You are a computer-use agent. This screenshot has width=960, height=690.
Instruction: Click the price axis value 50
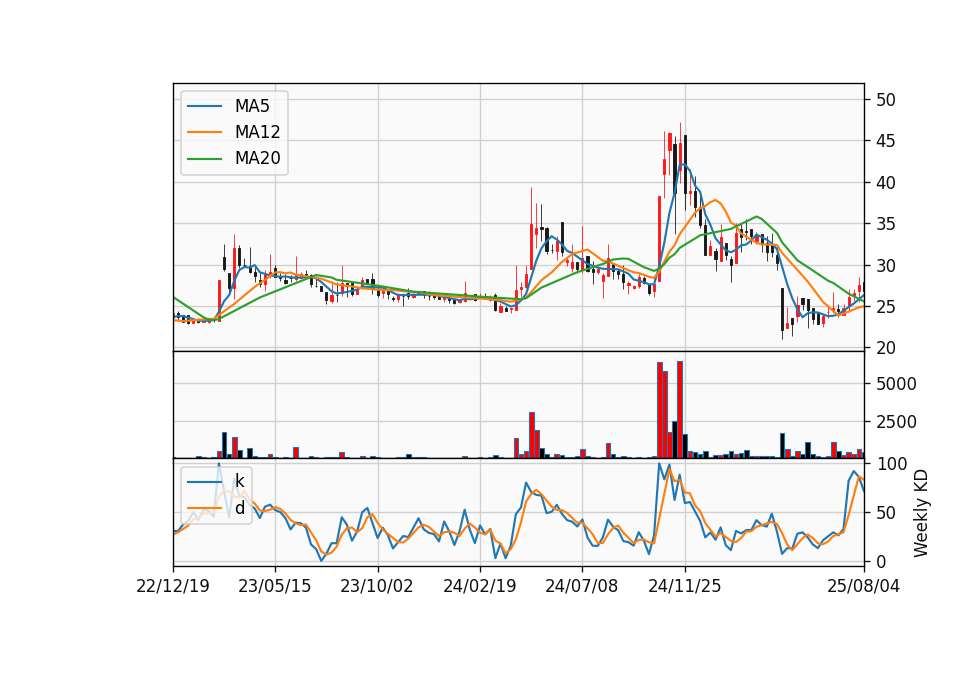pyautogui.click(x=885, y=100)
